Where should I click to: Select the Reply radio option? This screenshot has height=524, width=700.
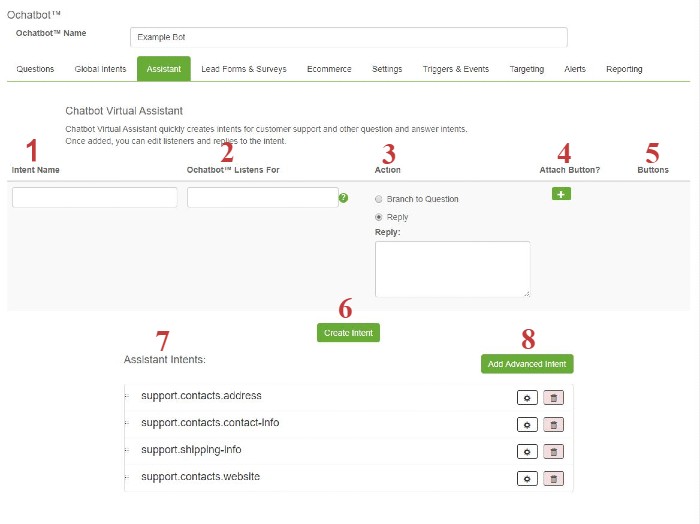379,217
